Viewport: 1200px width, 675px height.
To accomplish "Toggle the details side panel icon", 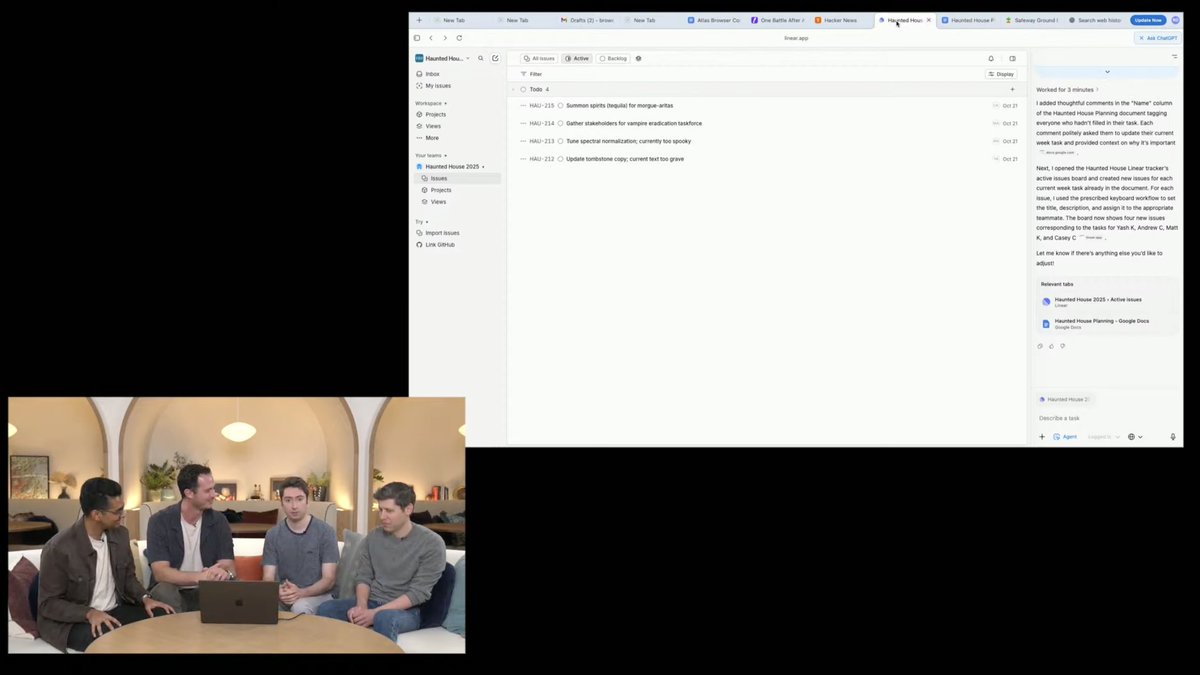I will click(x=1012, y=58).
